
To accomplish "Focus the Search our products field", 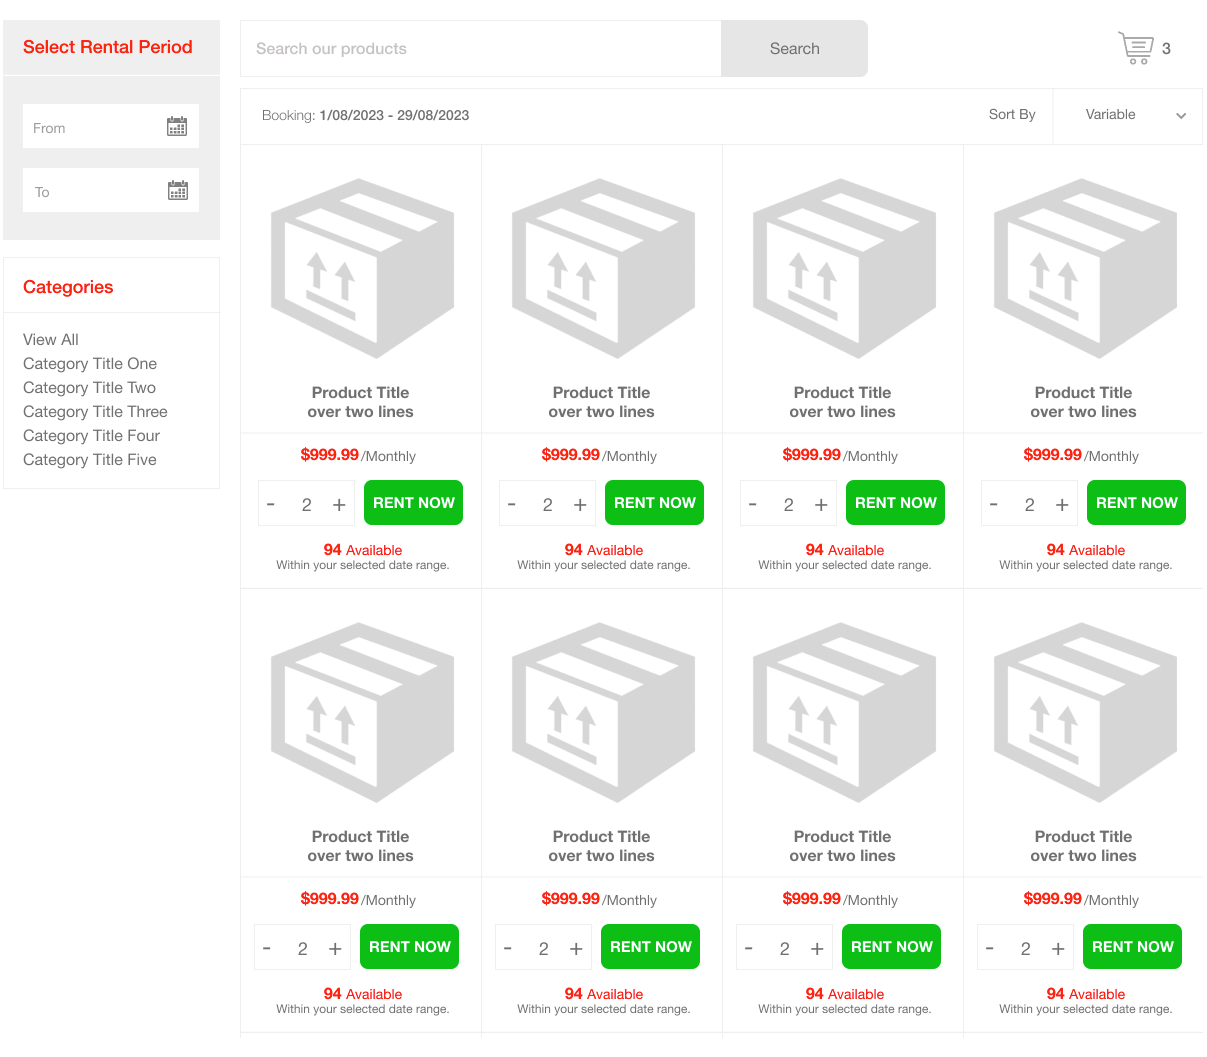I will coord(480,49).
